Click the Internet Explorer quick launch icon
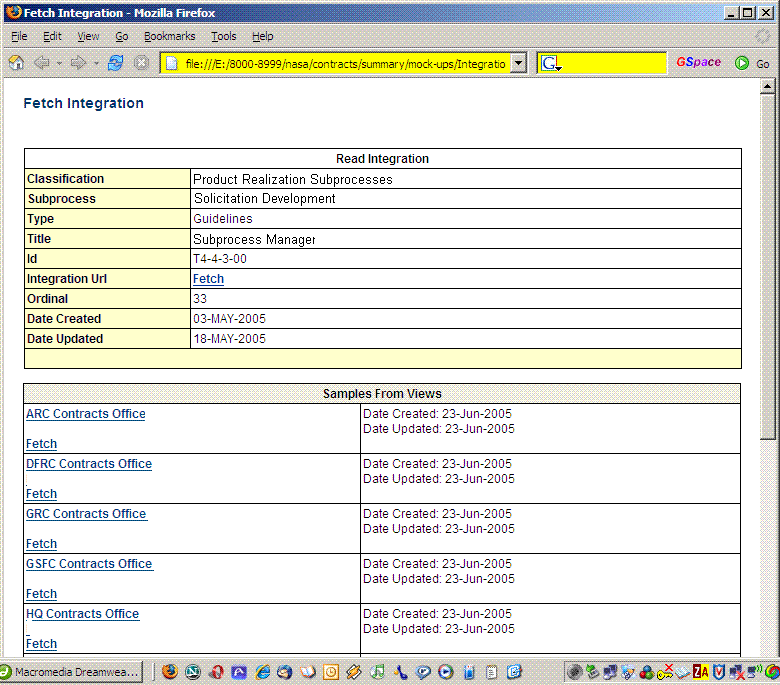Screen dimensions: 780x685 pyautogui.click(x=262, y=673)
